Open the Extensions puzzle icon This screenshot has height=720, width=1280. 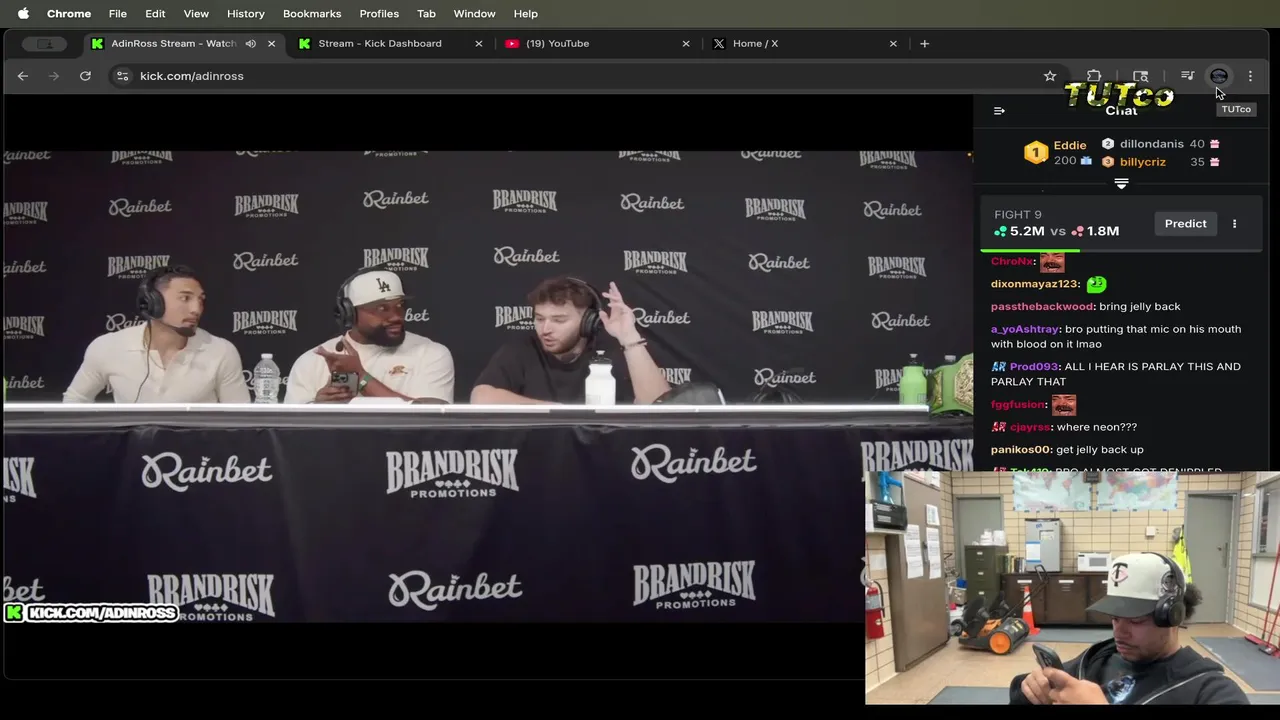1094,76
